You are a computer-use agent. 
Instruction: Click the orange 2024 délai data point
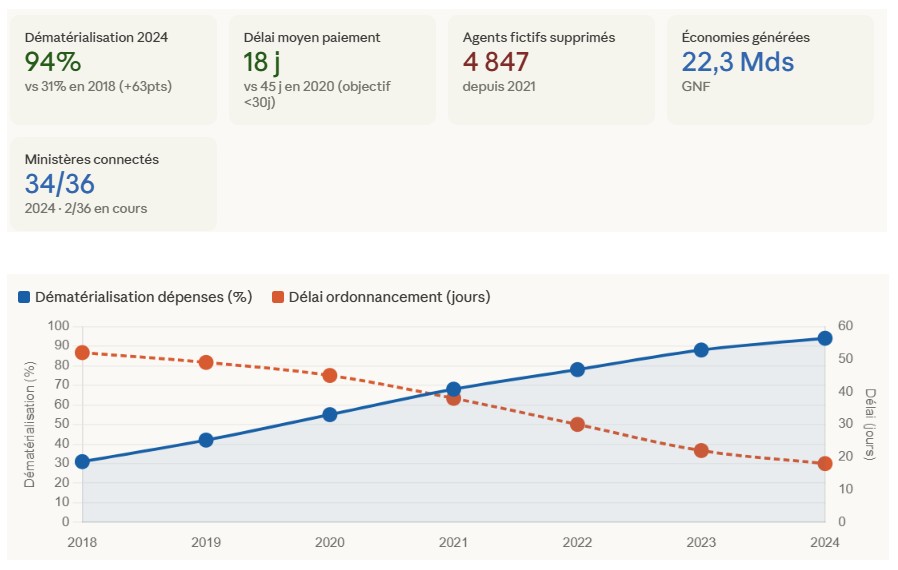[825, 463]
